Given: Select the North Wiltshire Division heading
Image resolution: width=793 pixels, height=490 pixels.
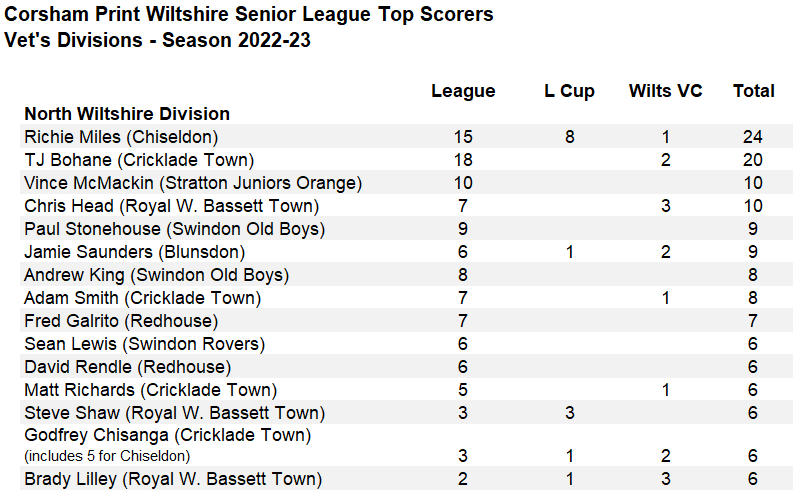Looking at the screenshot, I should point(127,114).
